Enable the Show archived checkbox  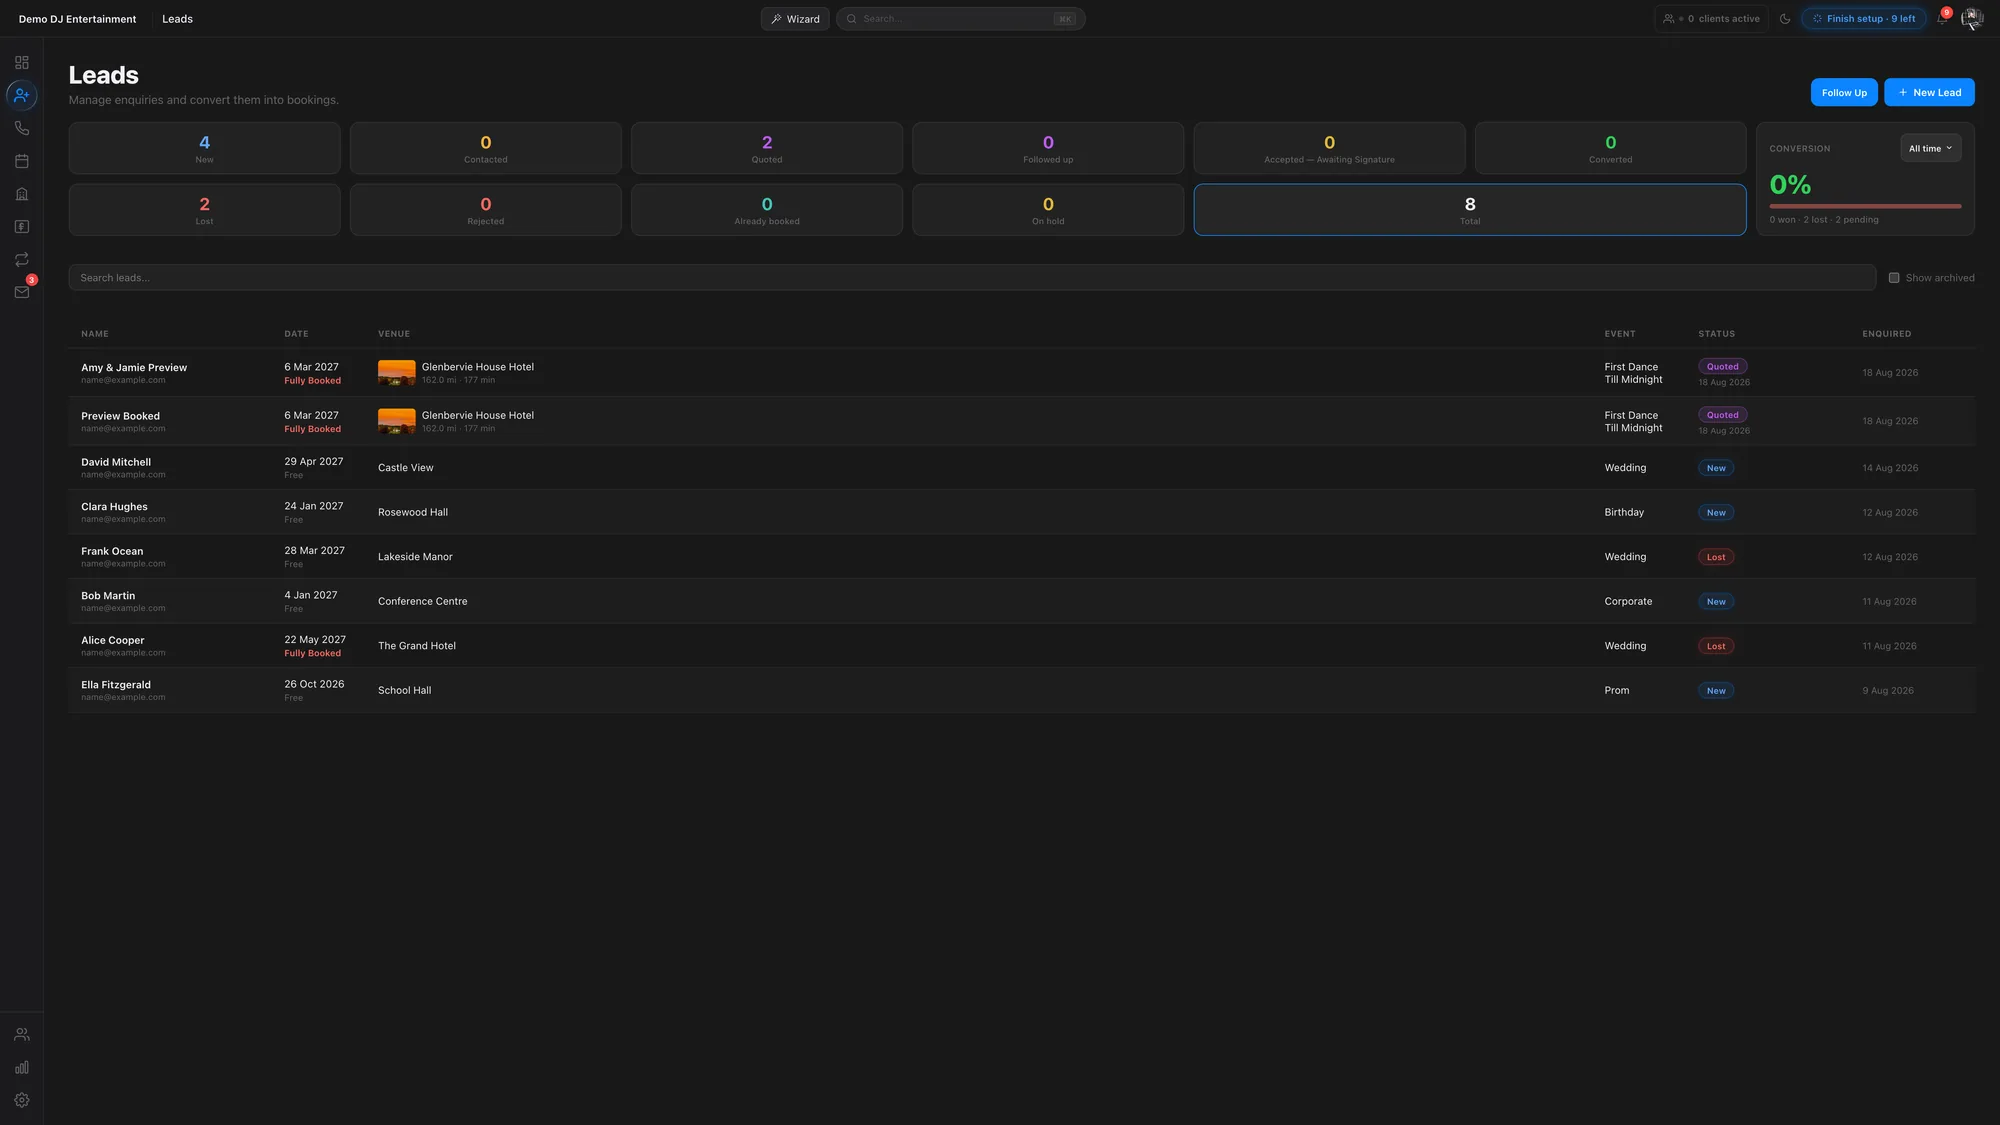1894,278
